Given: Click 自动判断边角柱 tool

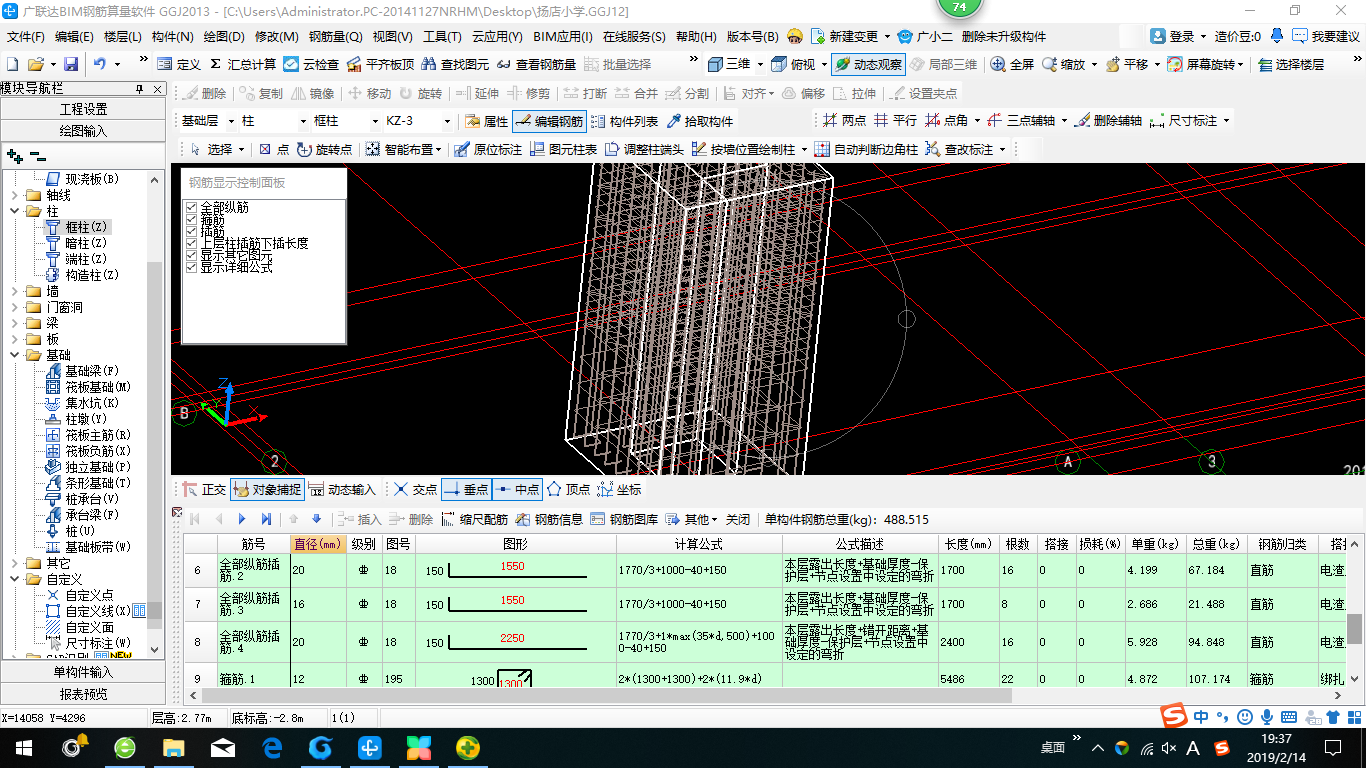Looking at the screenshot, I should pos(866,149).
